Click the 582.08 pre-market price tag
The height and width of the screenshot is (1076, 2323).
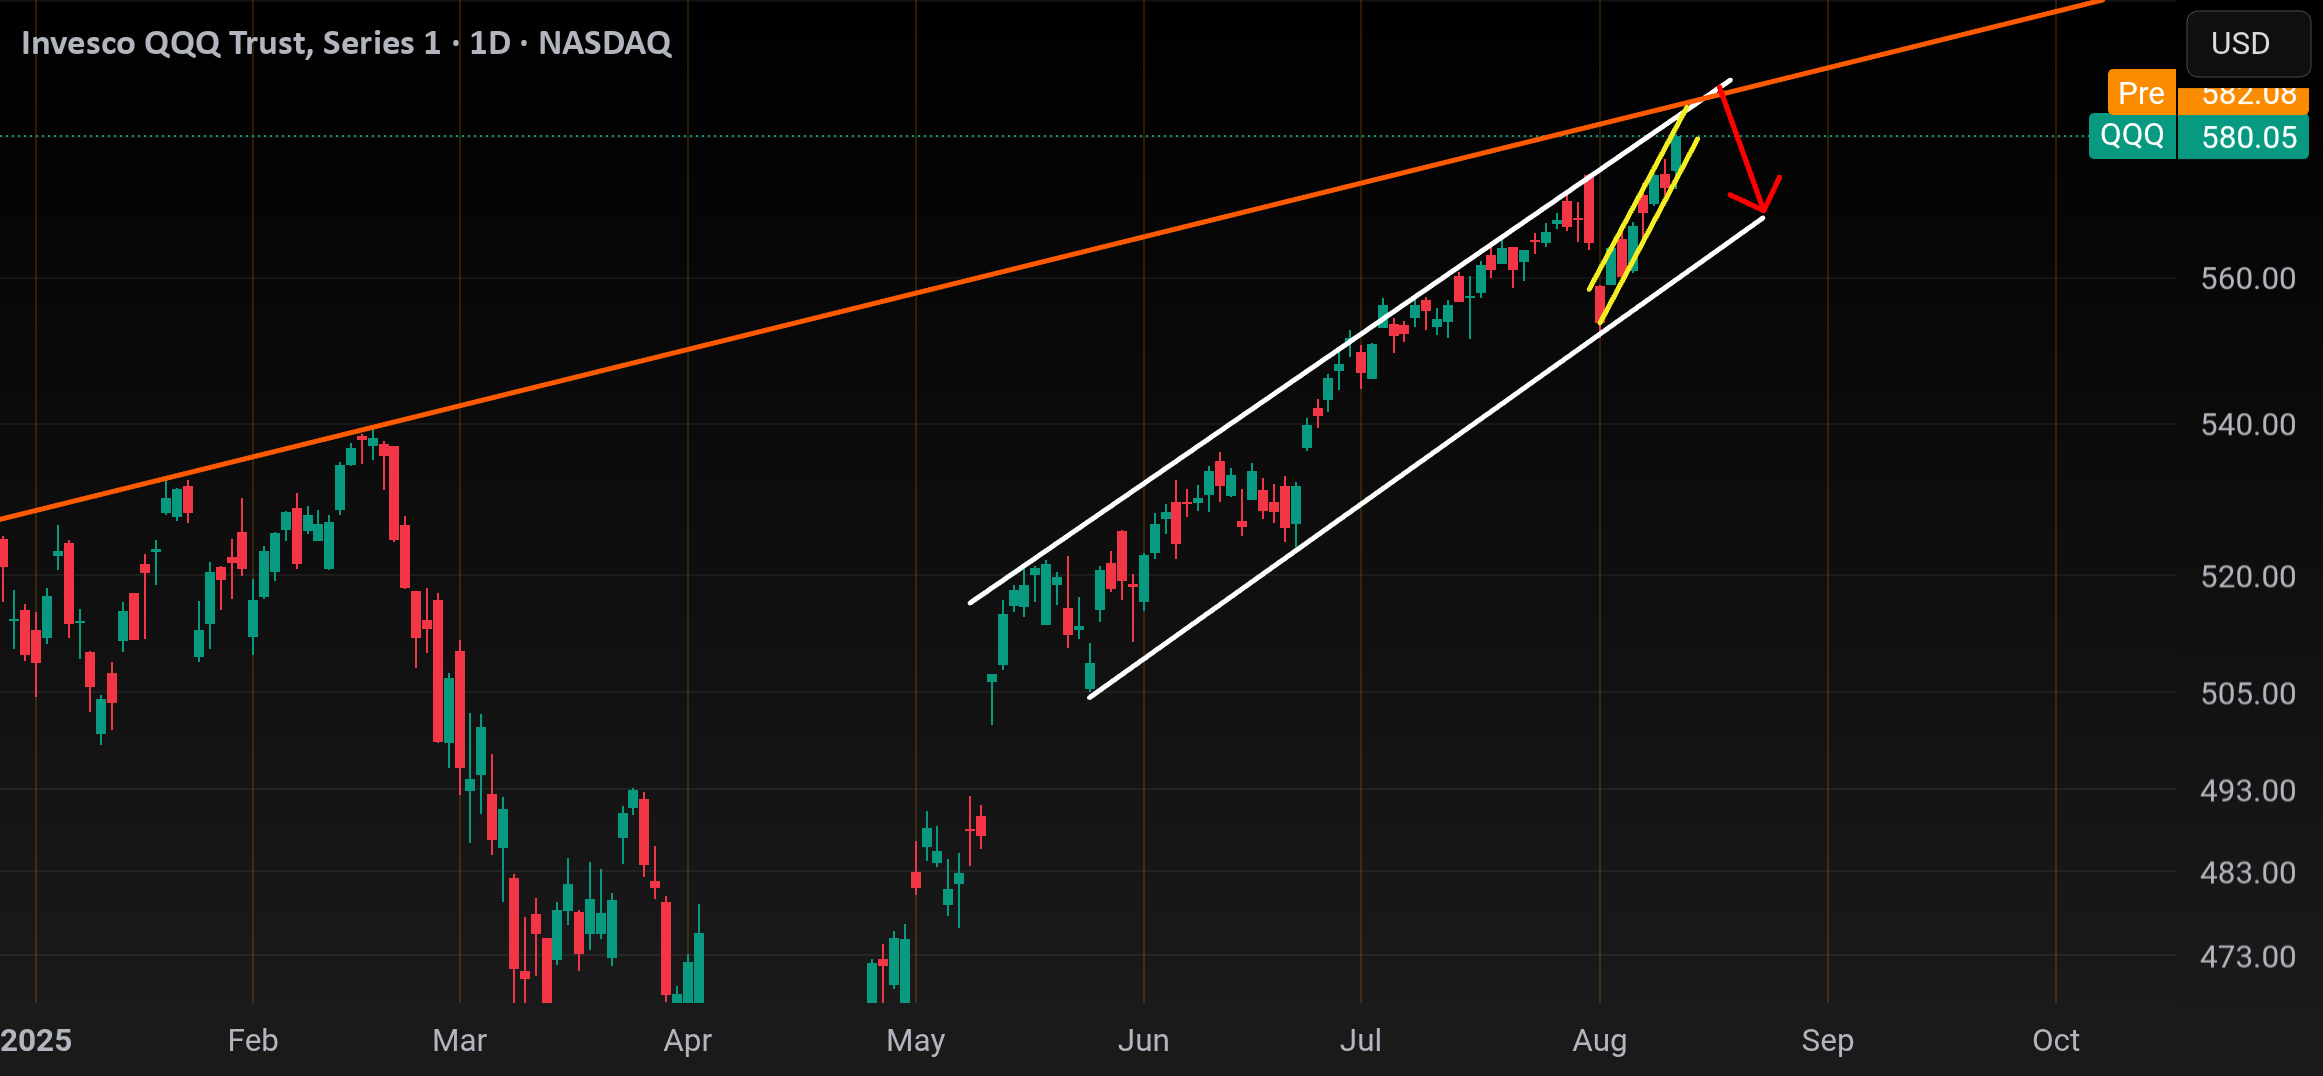(2243, 95)
